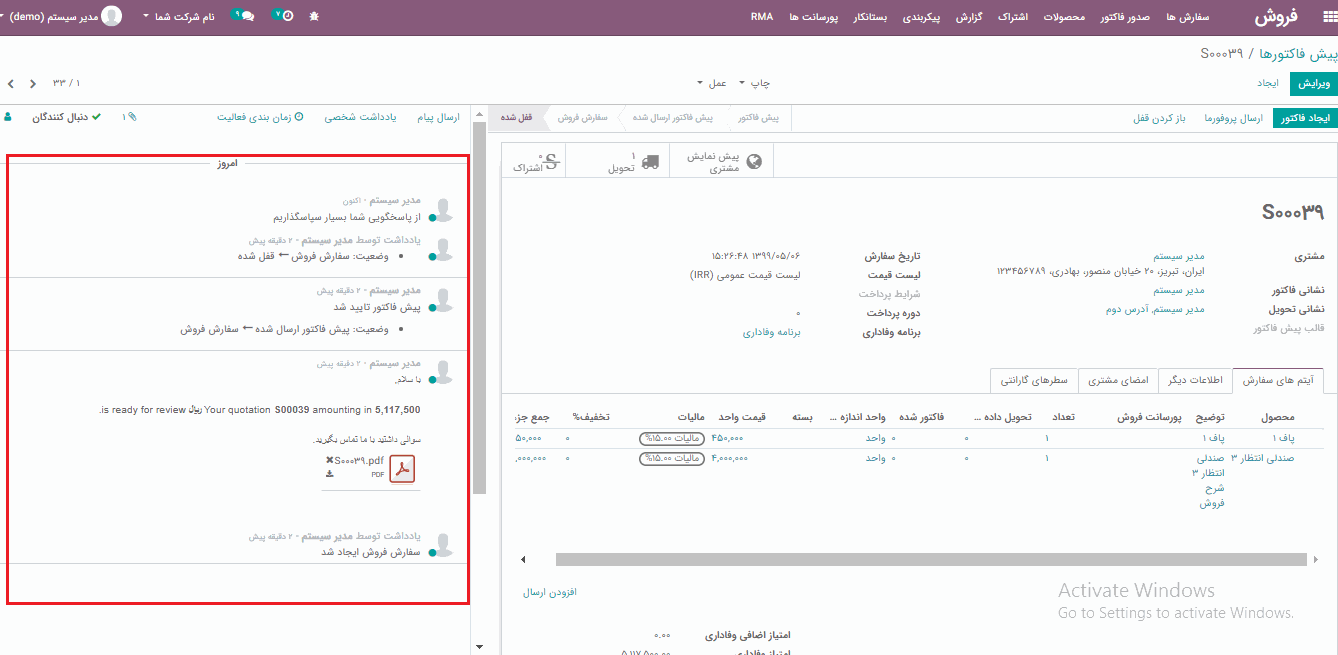
Task: Switch to the سطرهای گارانتی tab
Action: tap(1034, 381)
